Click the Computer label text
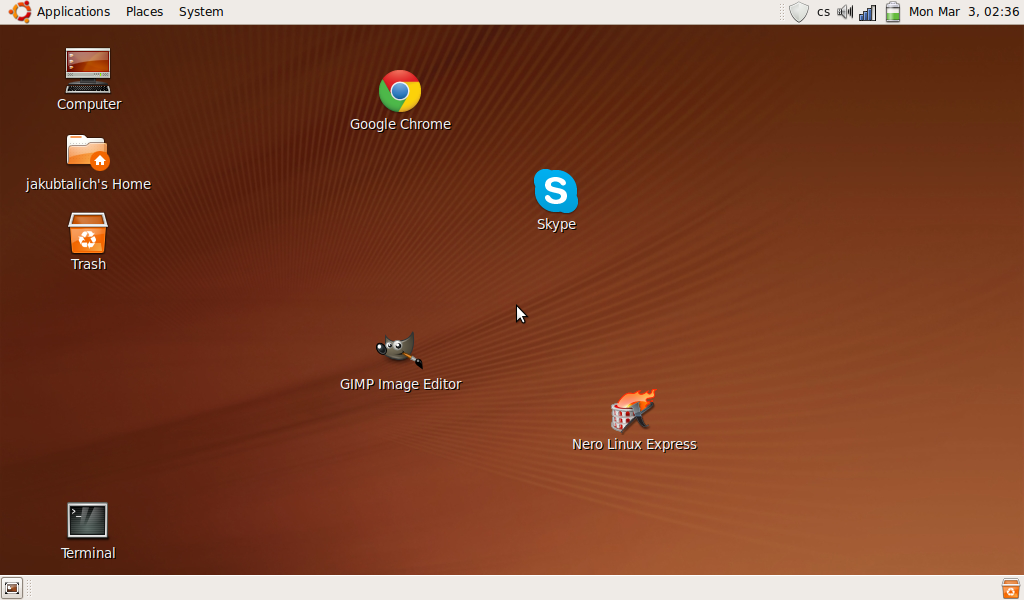The image size is (1024, 600). pyautogui.click(x=89, y=104)
